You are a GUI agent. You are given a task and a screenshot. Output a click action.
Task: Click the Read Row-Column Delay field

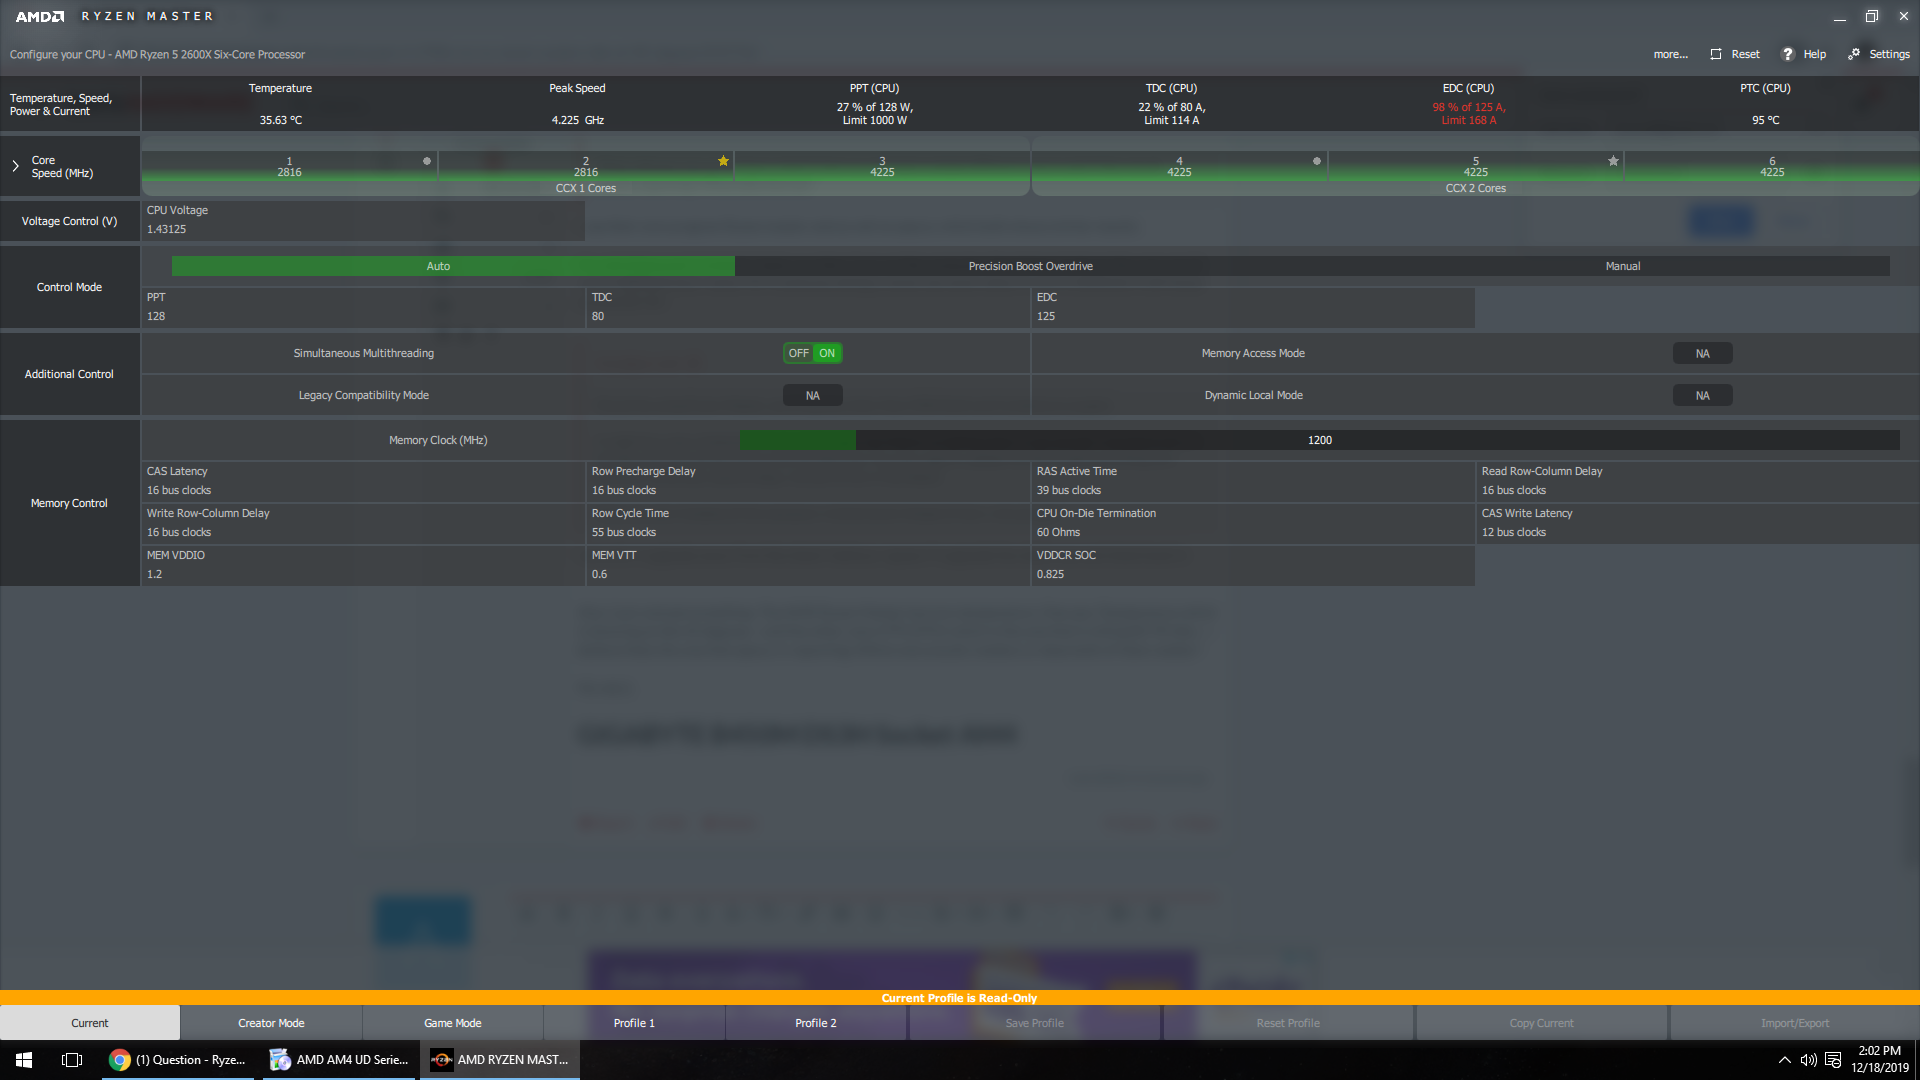[1698, 481]
